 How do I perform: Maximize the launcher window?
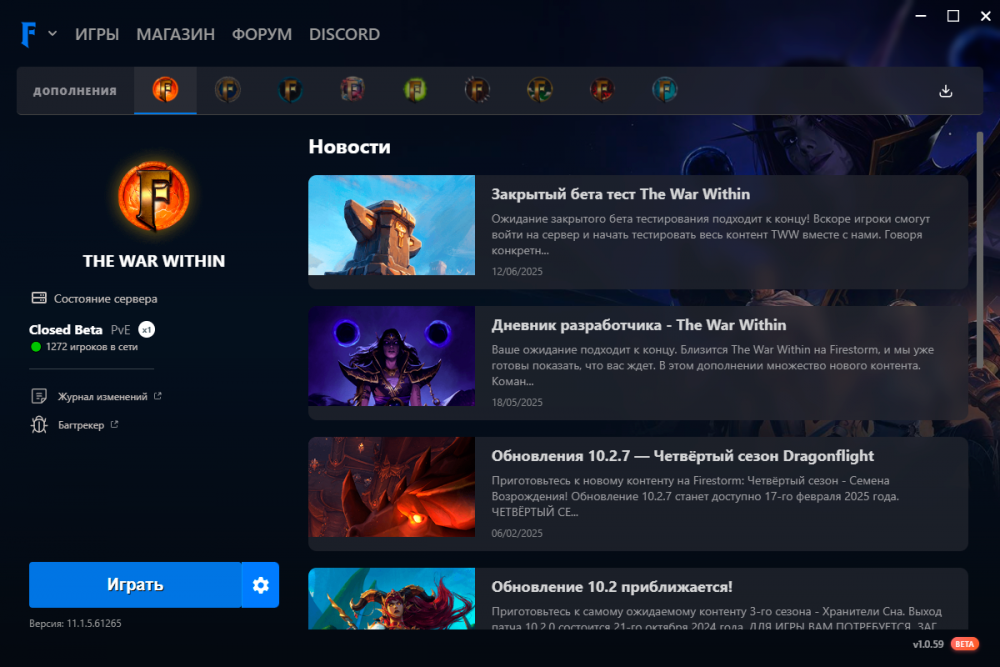(x=953, y=16)
